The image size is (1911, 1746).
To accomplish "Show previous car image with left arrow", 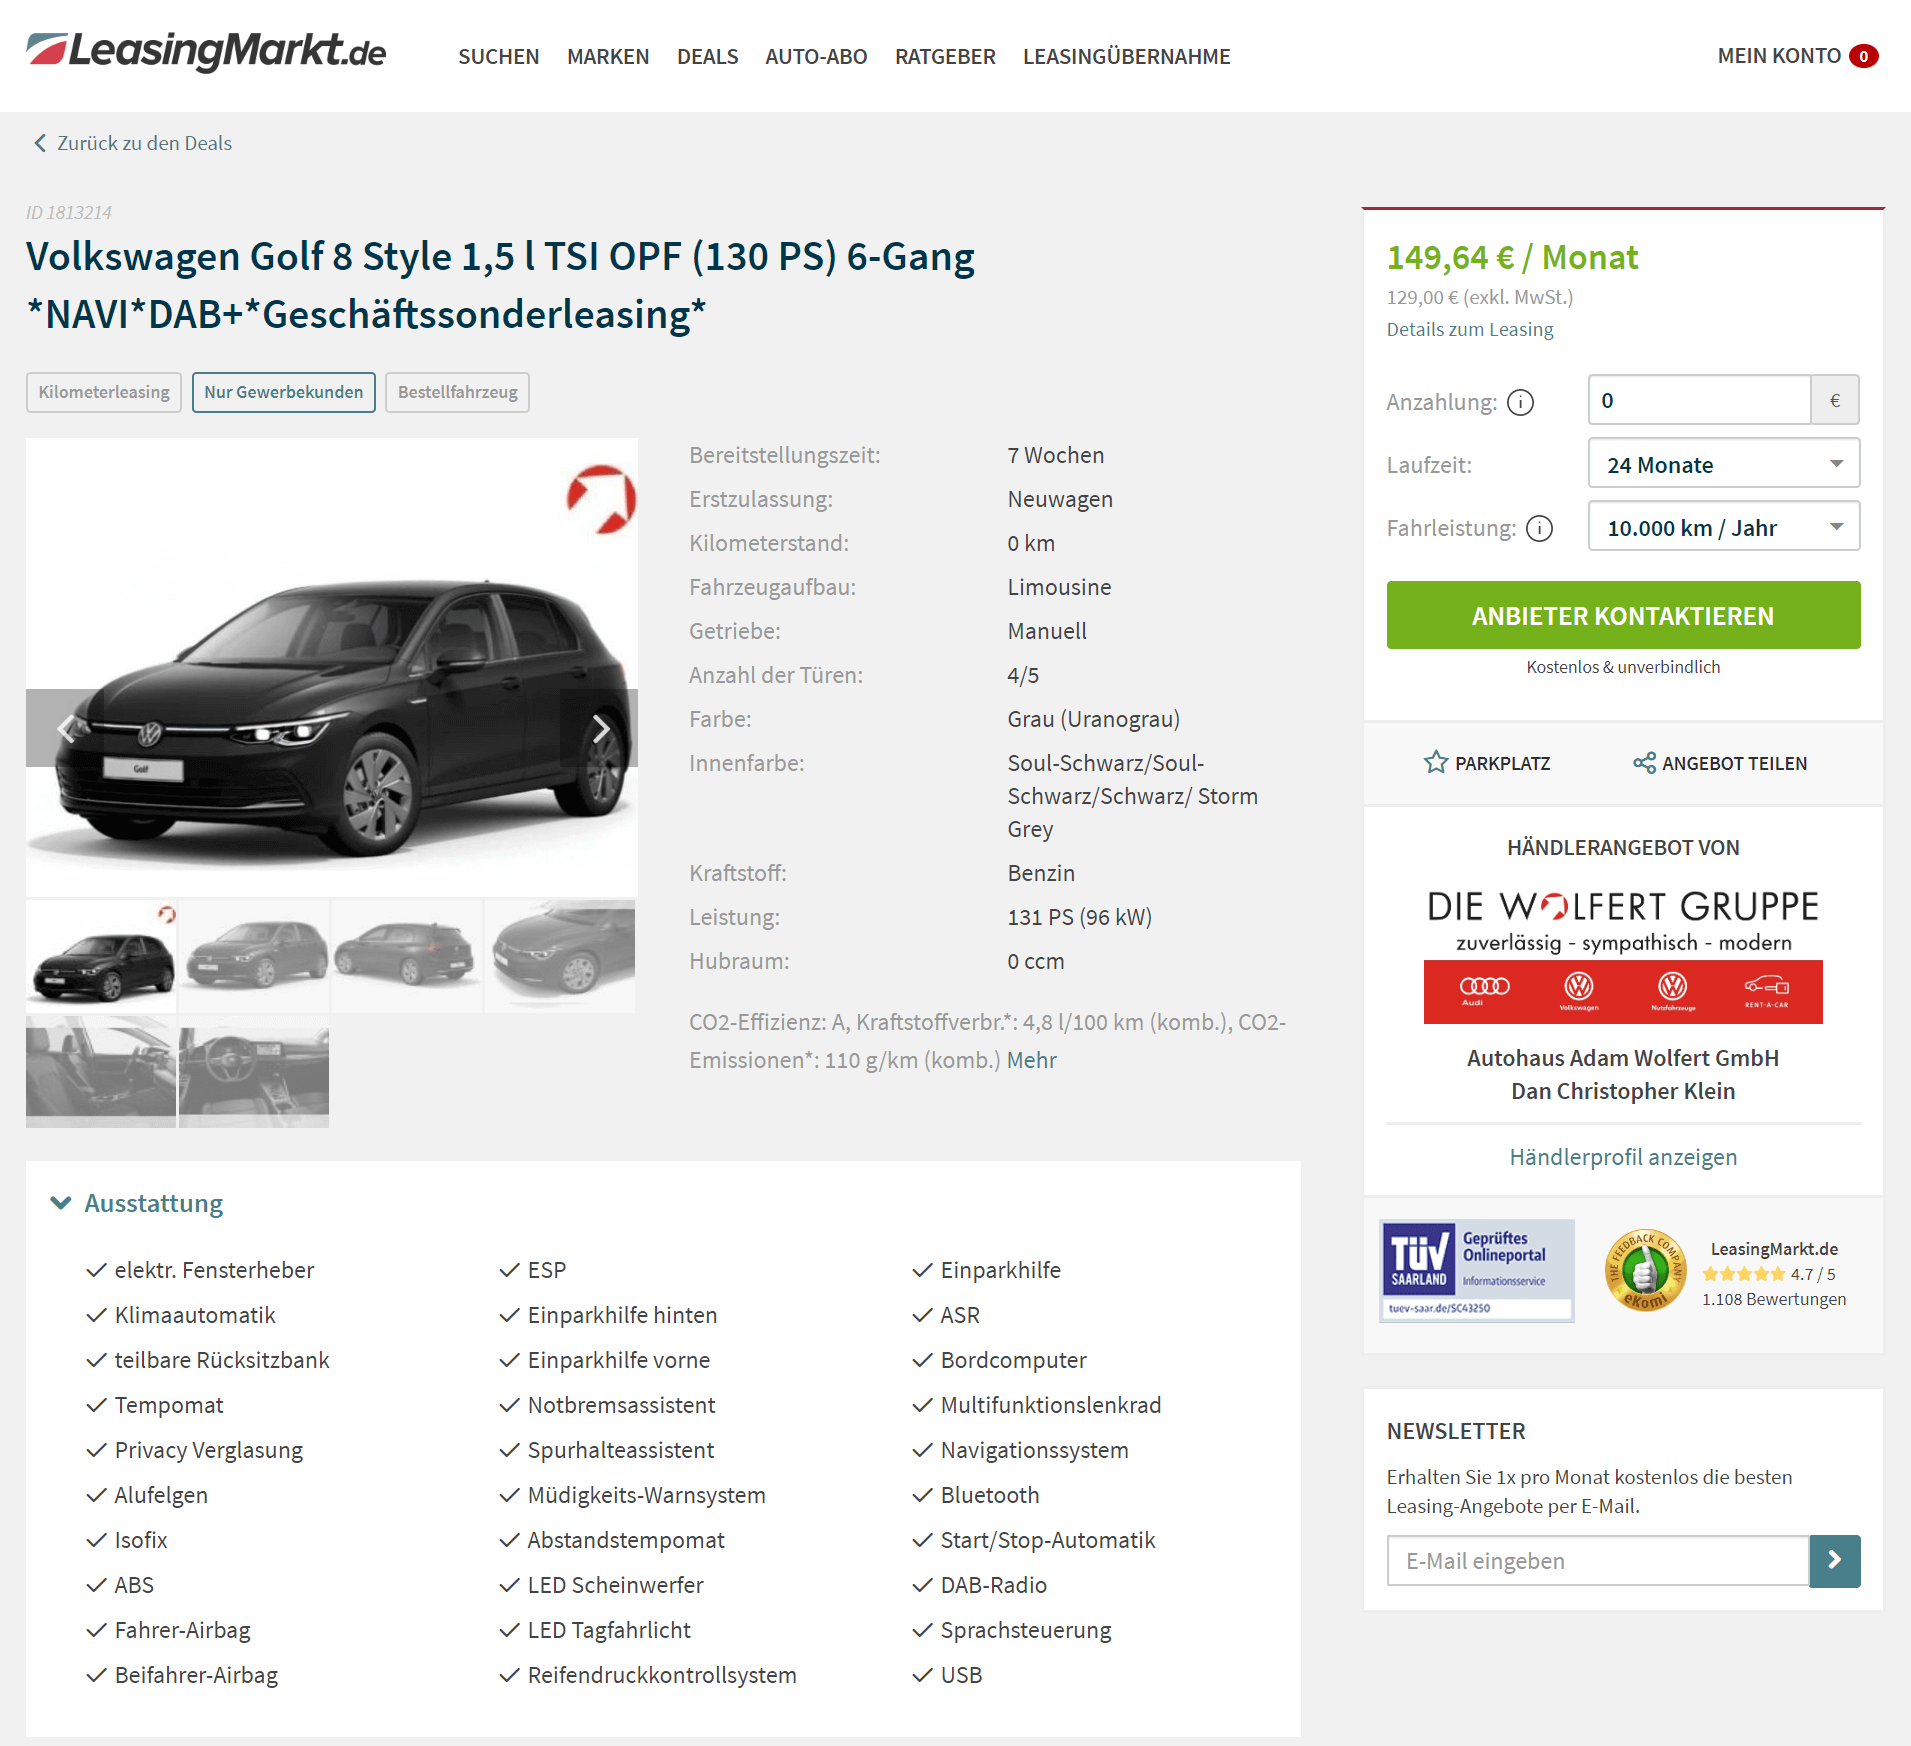I will click(x=65, y=728).
